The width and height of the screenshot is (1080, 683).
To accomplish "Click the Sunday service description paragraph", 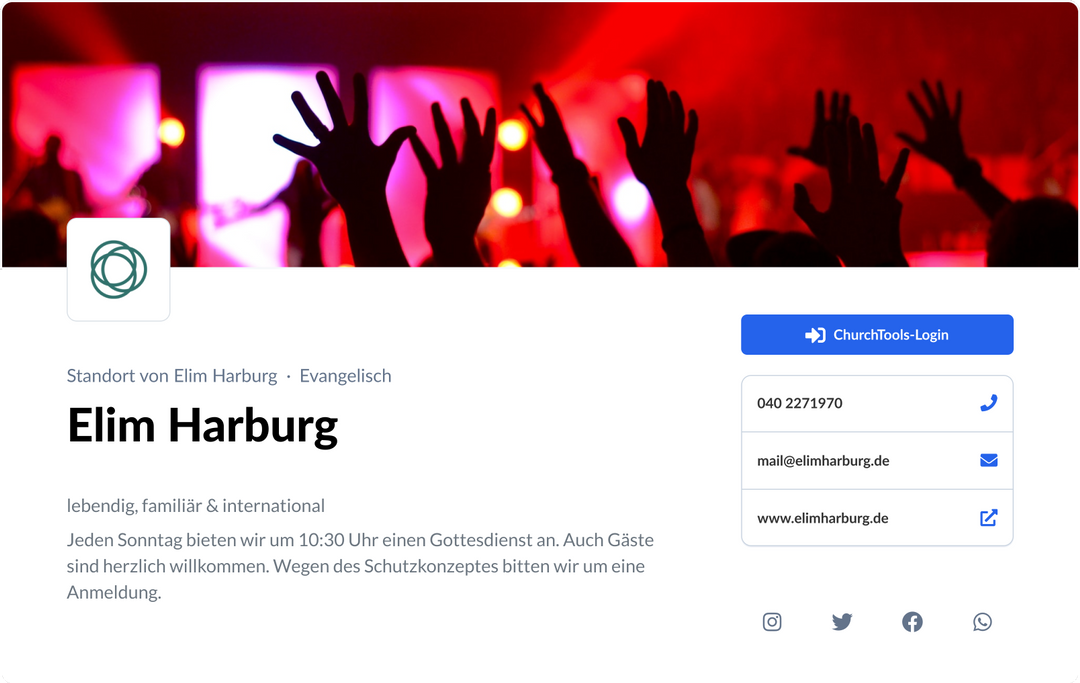I will point(360,566).
